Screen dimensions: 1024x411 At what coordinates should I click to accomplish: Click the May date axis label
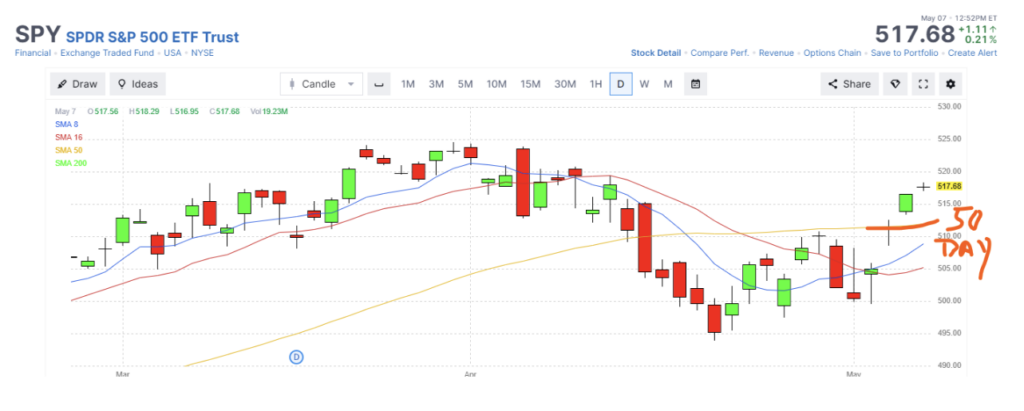(x=853, y=374)
